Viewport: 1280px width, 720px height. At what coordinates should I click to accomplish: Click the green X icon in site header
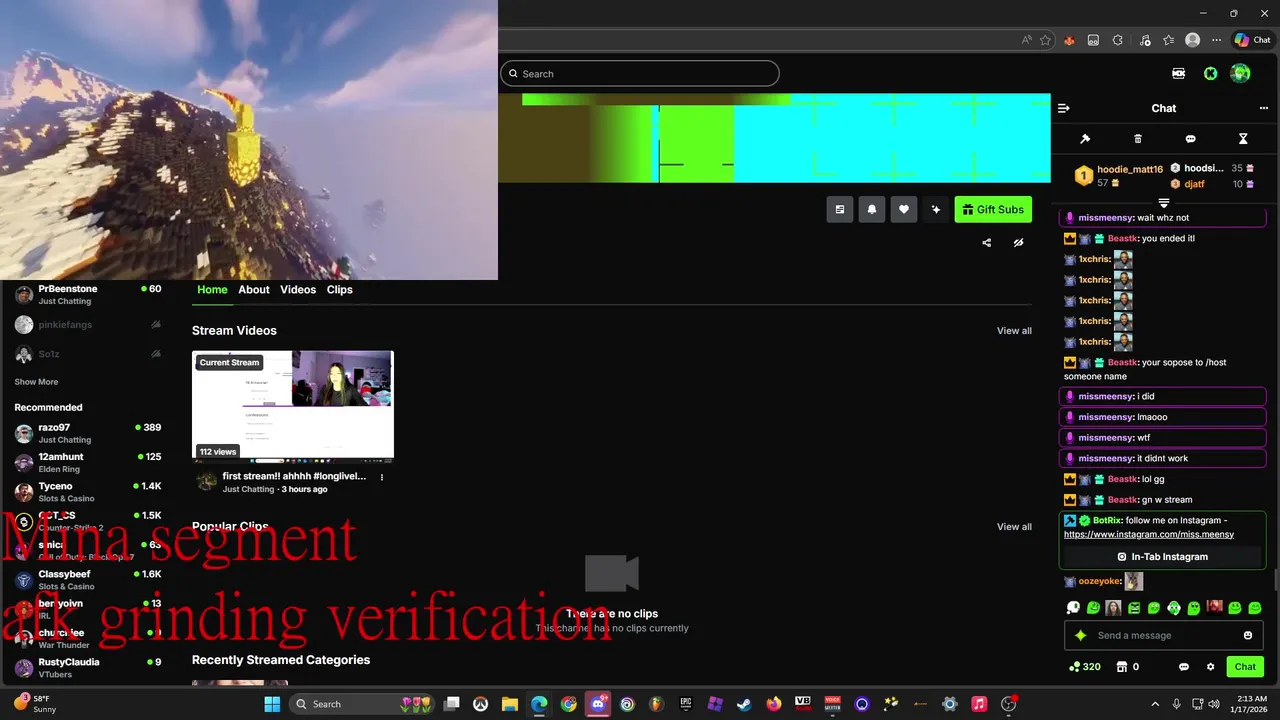(x=1210, y=73)
